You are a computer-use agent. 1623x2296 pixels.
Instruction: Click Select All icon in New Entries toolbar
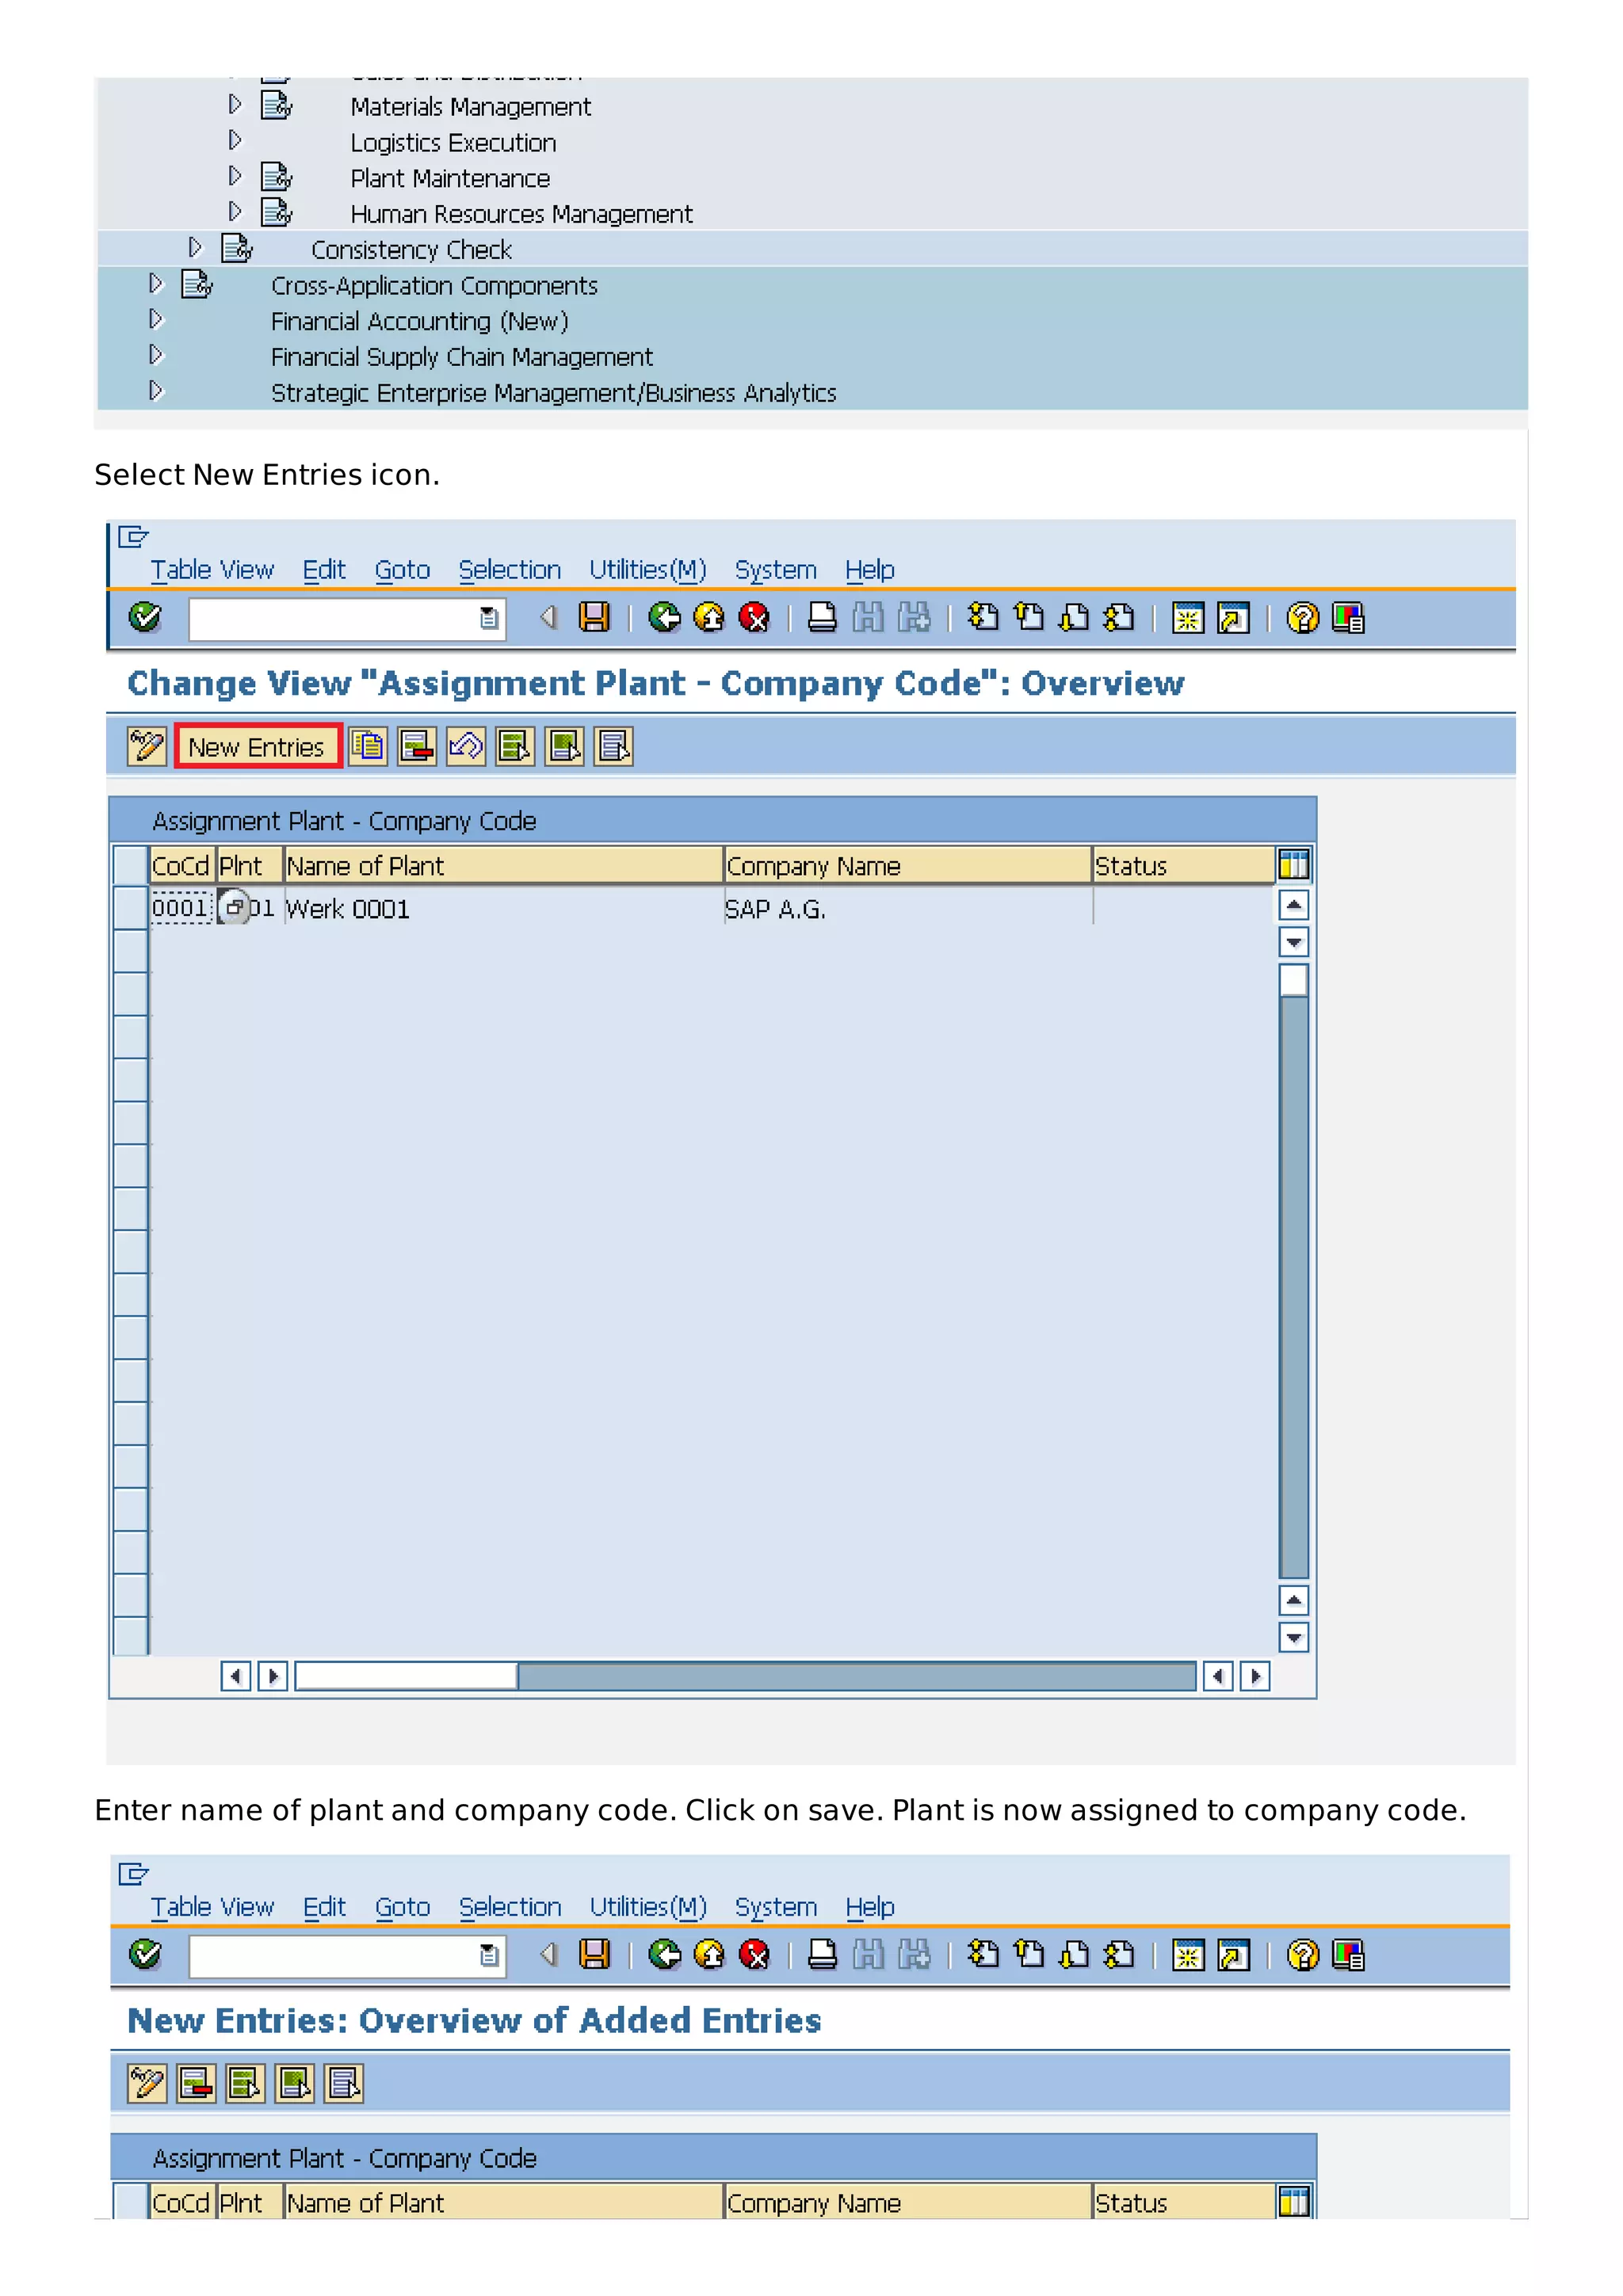point(245,2083)
